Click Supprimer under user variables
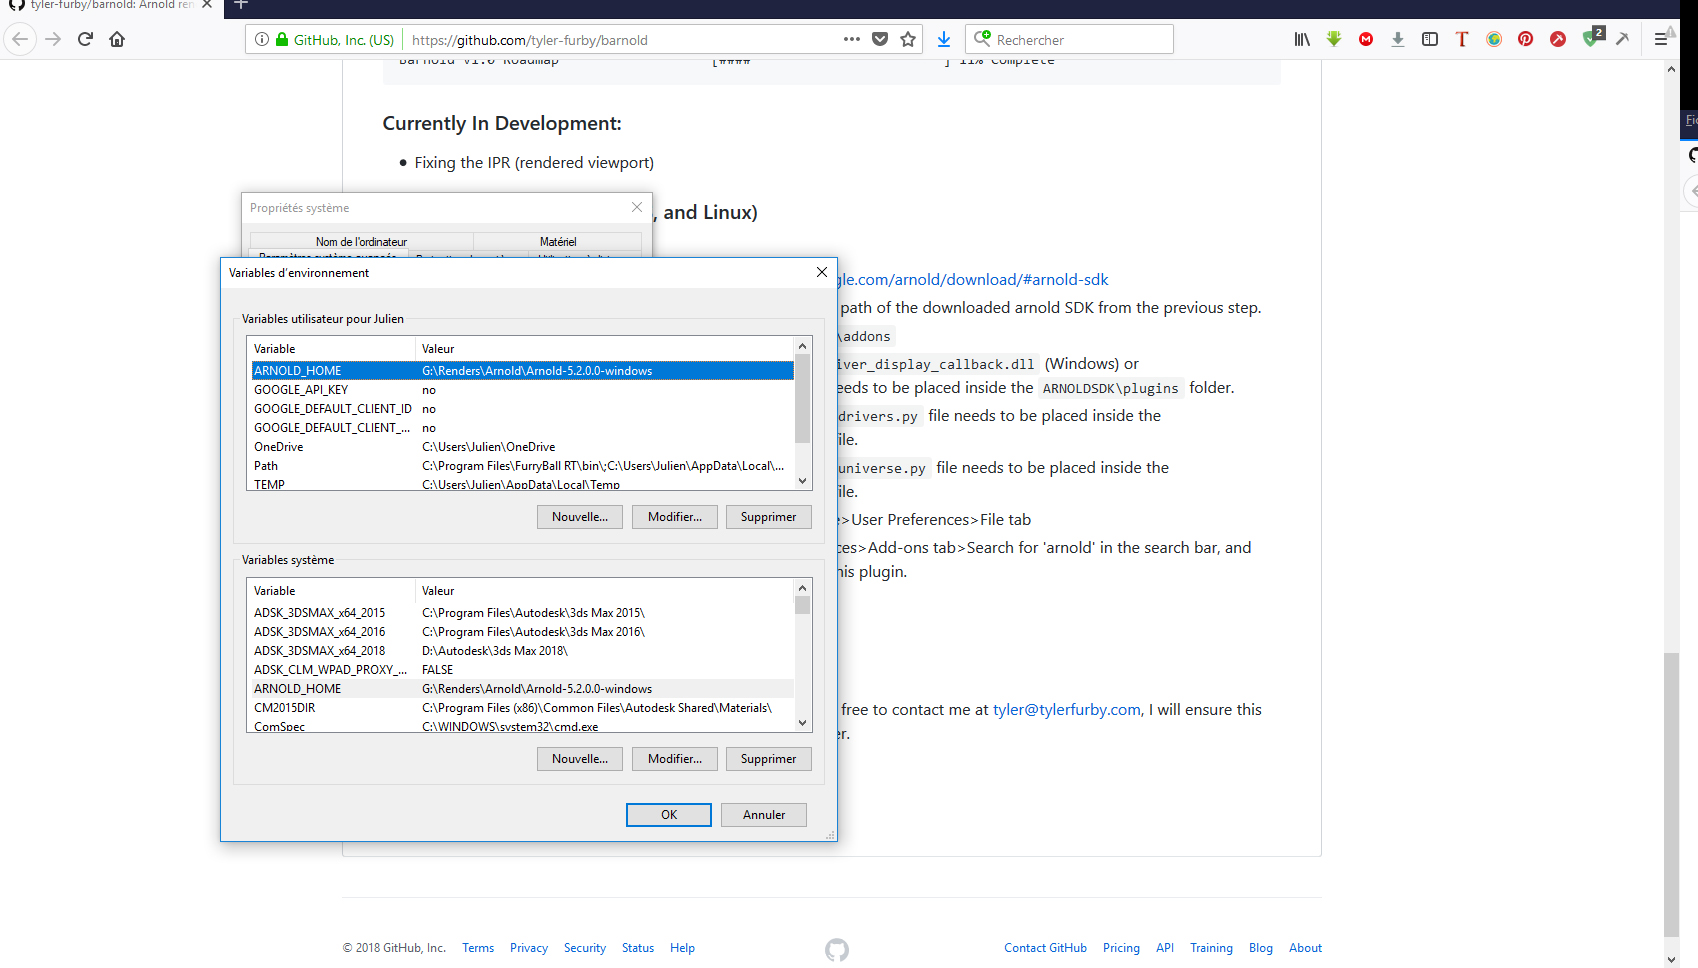The image size is (1698, 968). pyautogui.click(x=769, y=517)
